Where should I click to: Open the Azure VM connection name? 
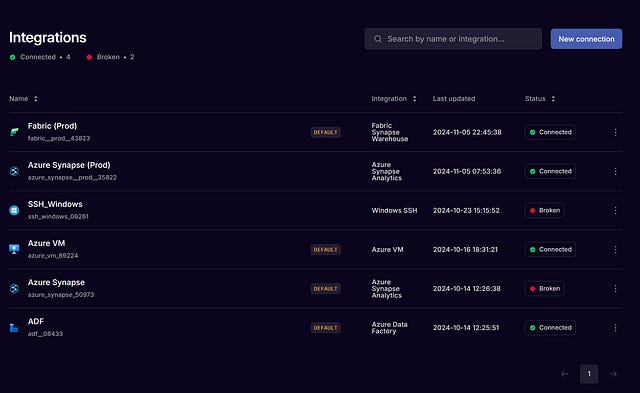(x=46, y=243)
